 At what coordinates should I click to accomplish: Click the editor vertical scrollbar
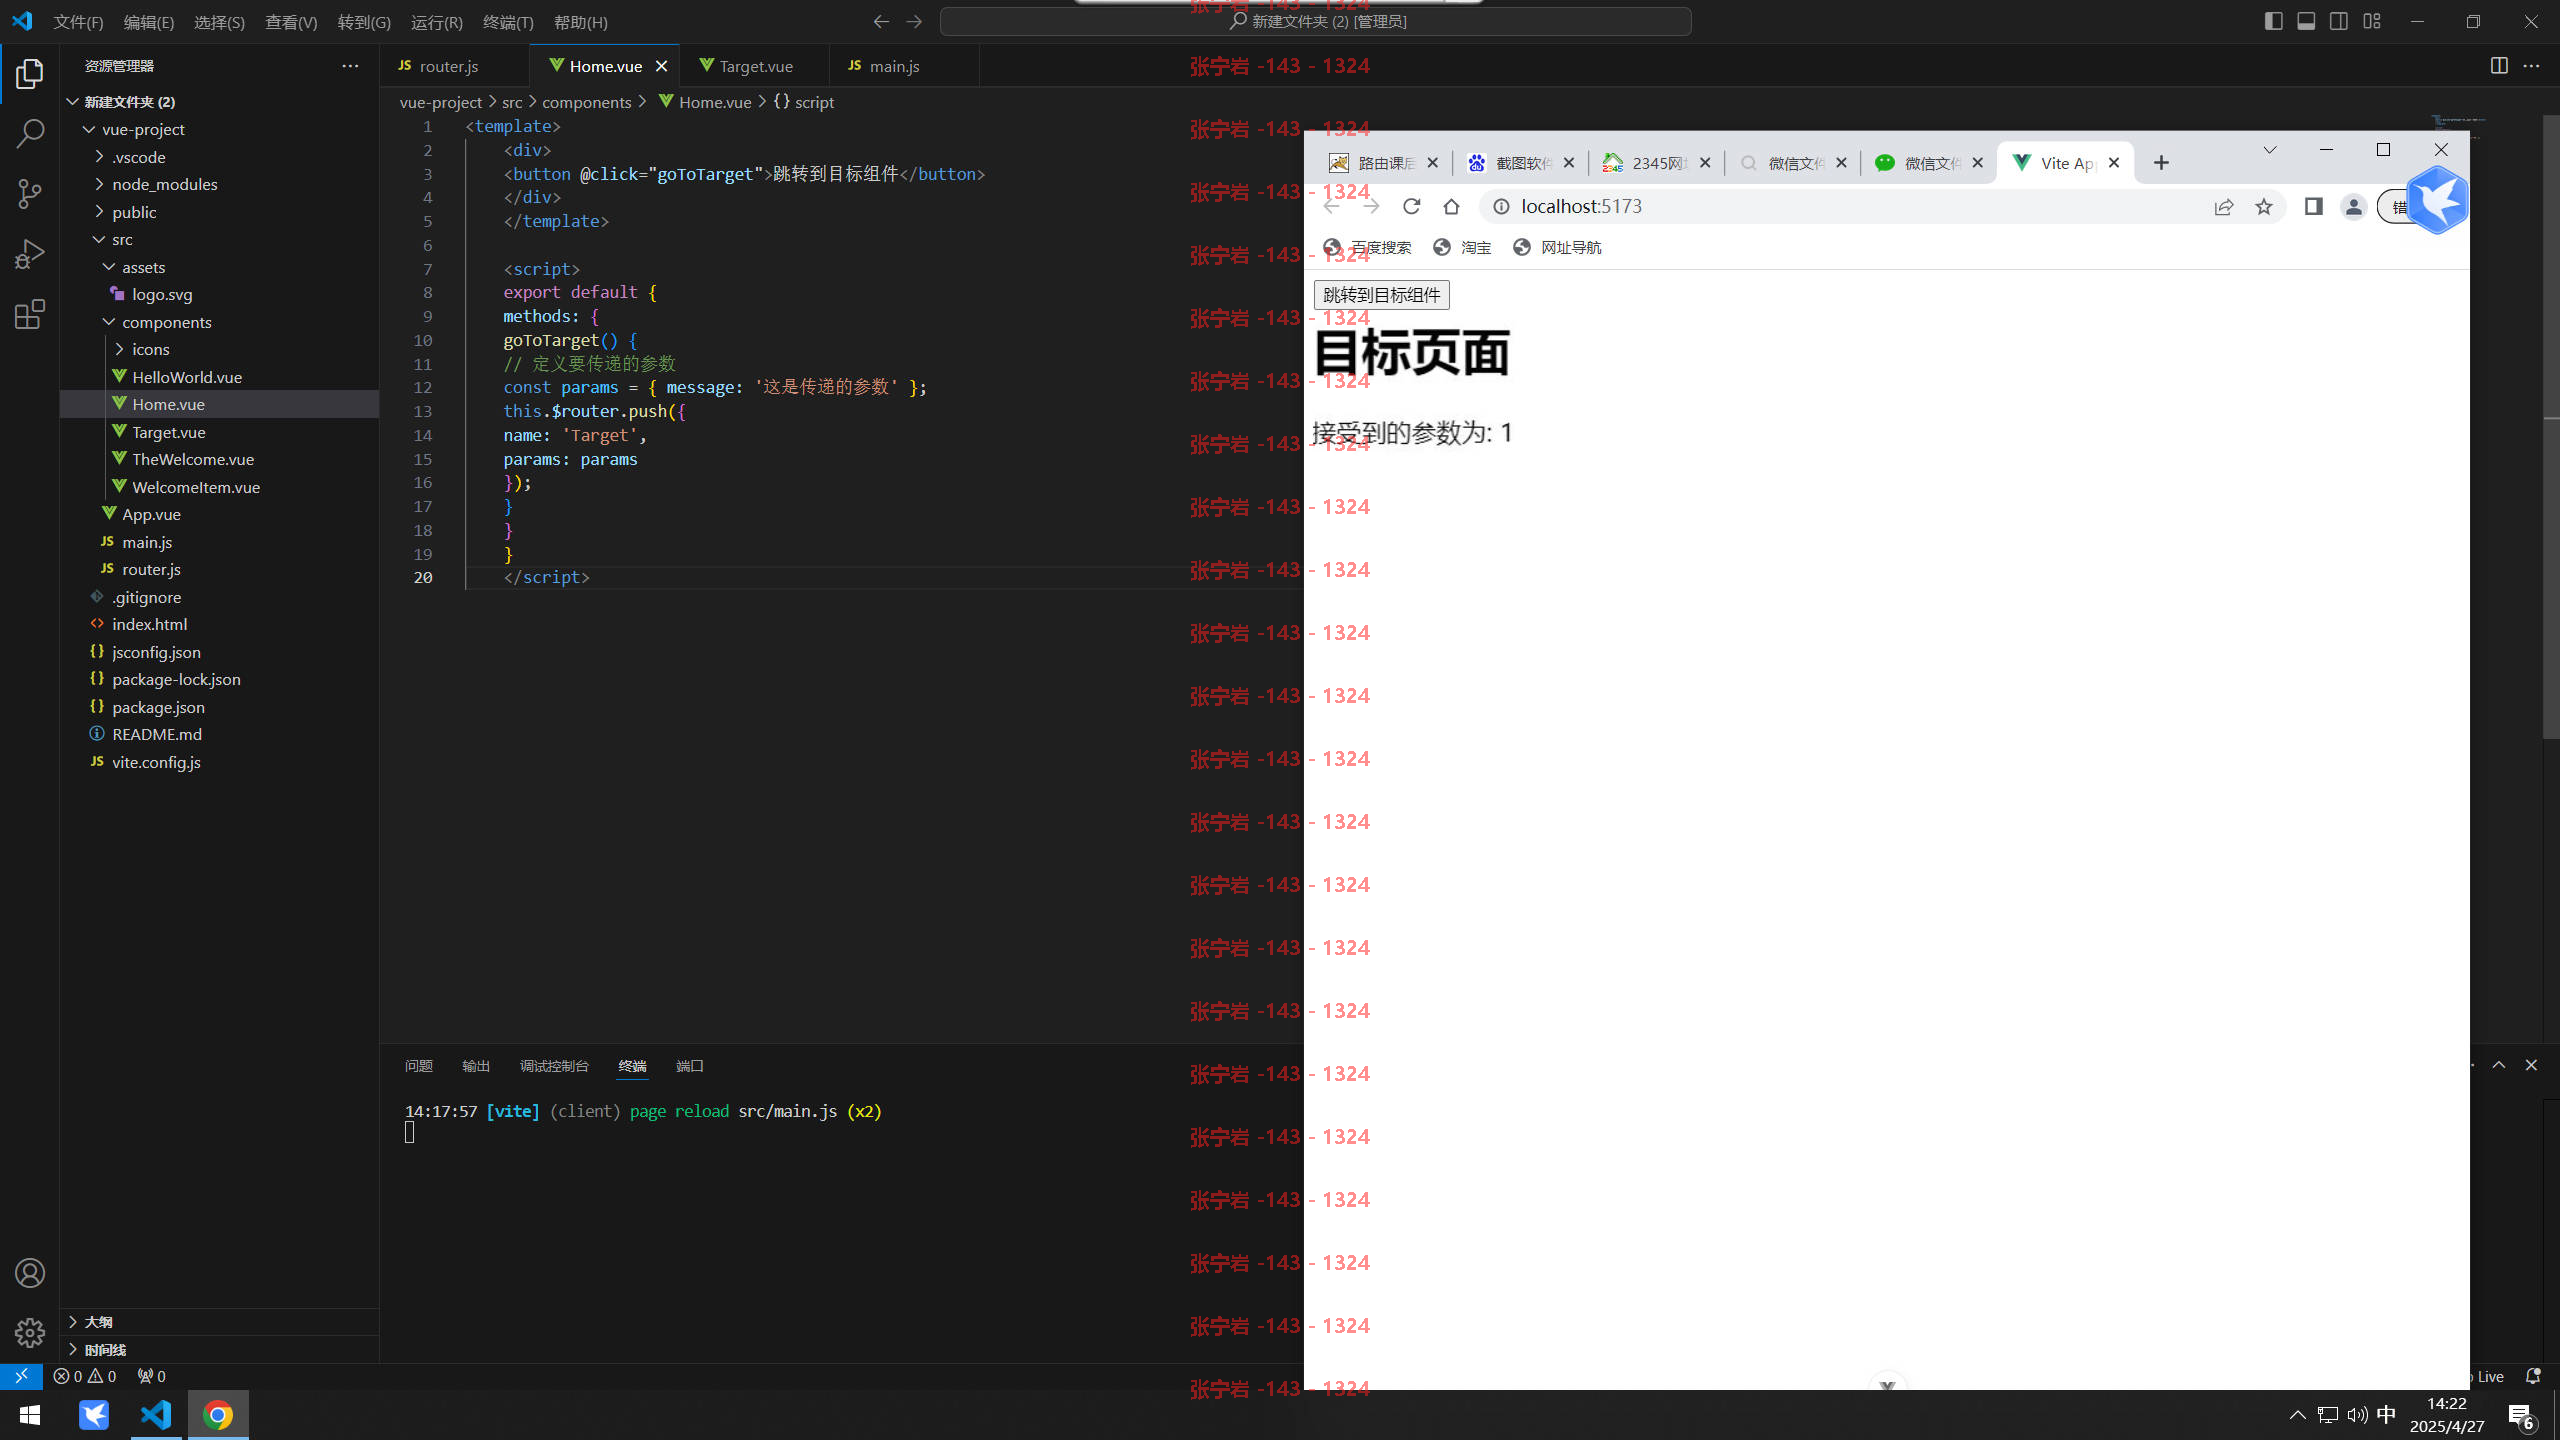(2551, 428)
